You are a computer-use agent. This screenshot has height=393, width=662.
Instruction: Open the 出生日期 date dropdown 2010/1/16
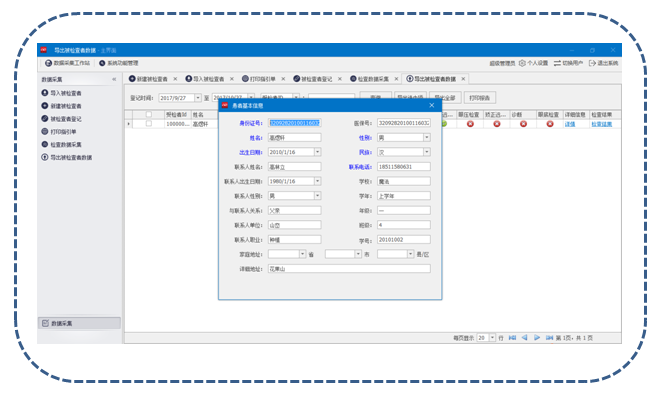[317, 152]
